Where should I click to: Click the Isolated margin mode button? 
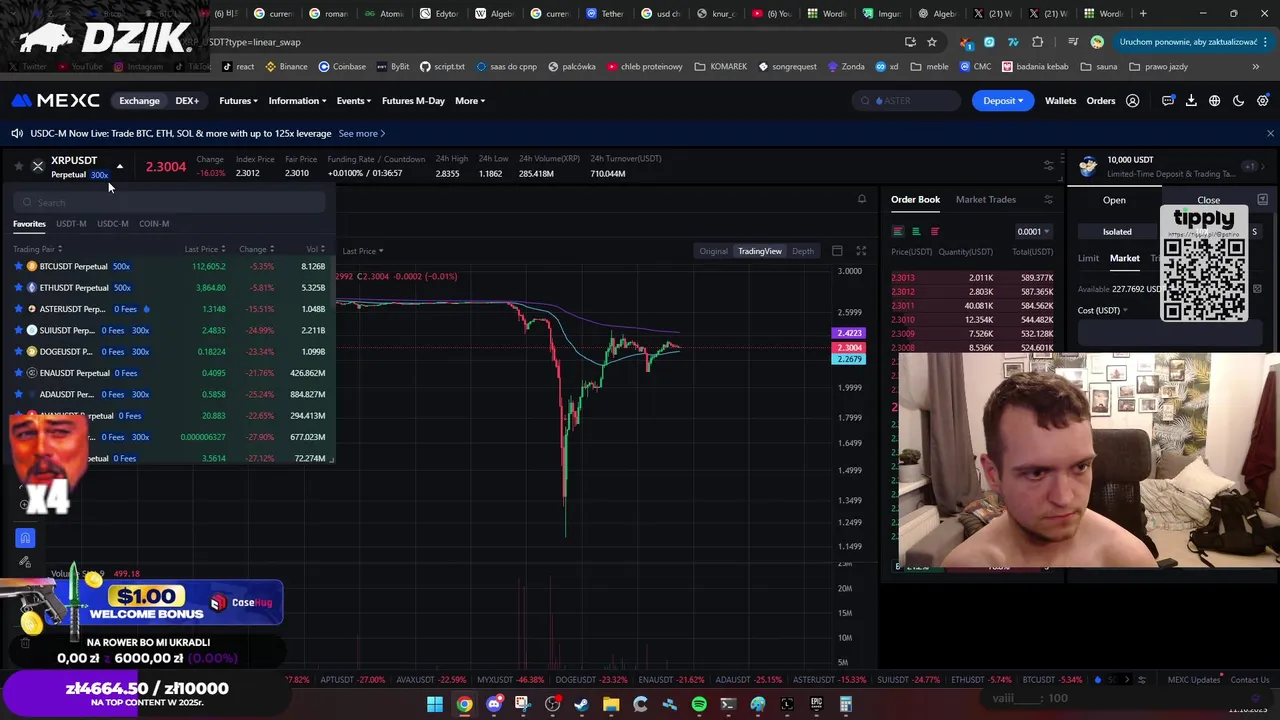(1117, 232)
